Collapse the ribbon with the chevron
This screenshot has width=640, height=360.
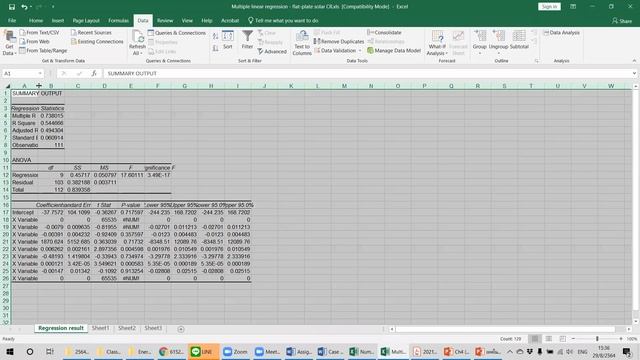point(634,61)
